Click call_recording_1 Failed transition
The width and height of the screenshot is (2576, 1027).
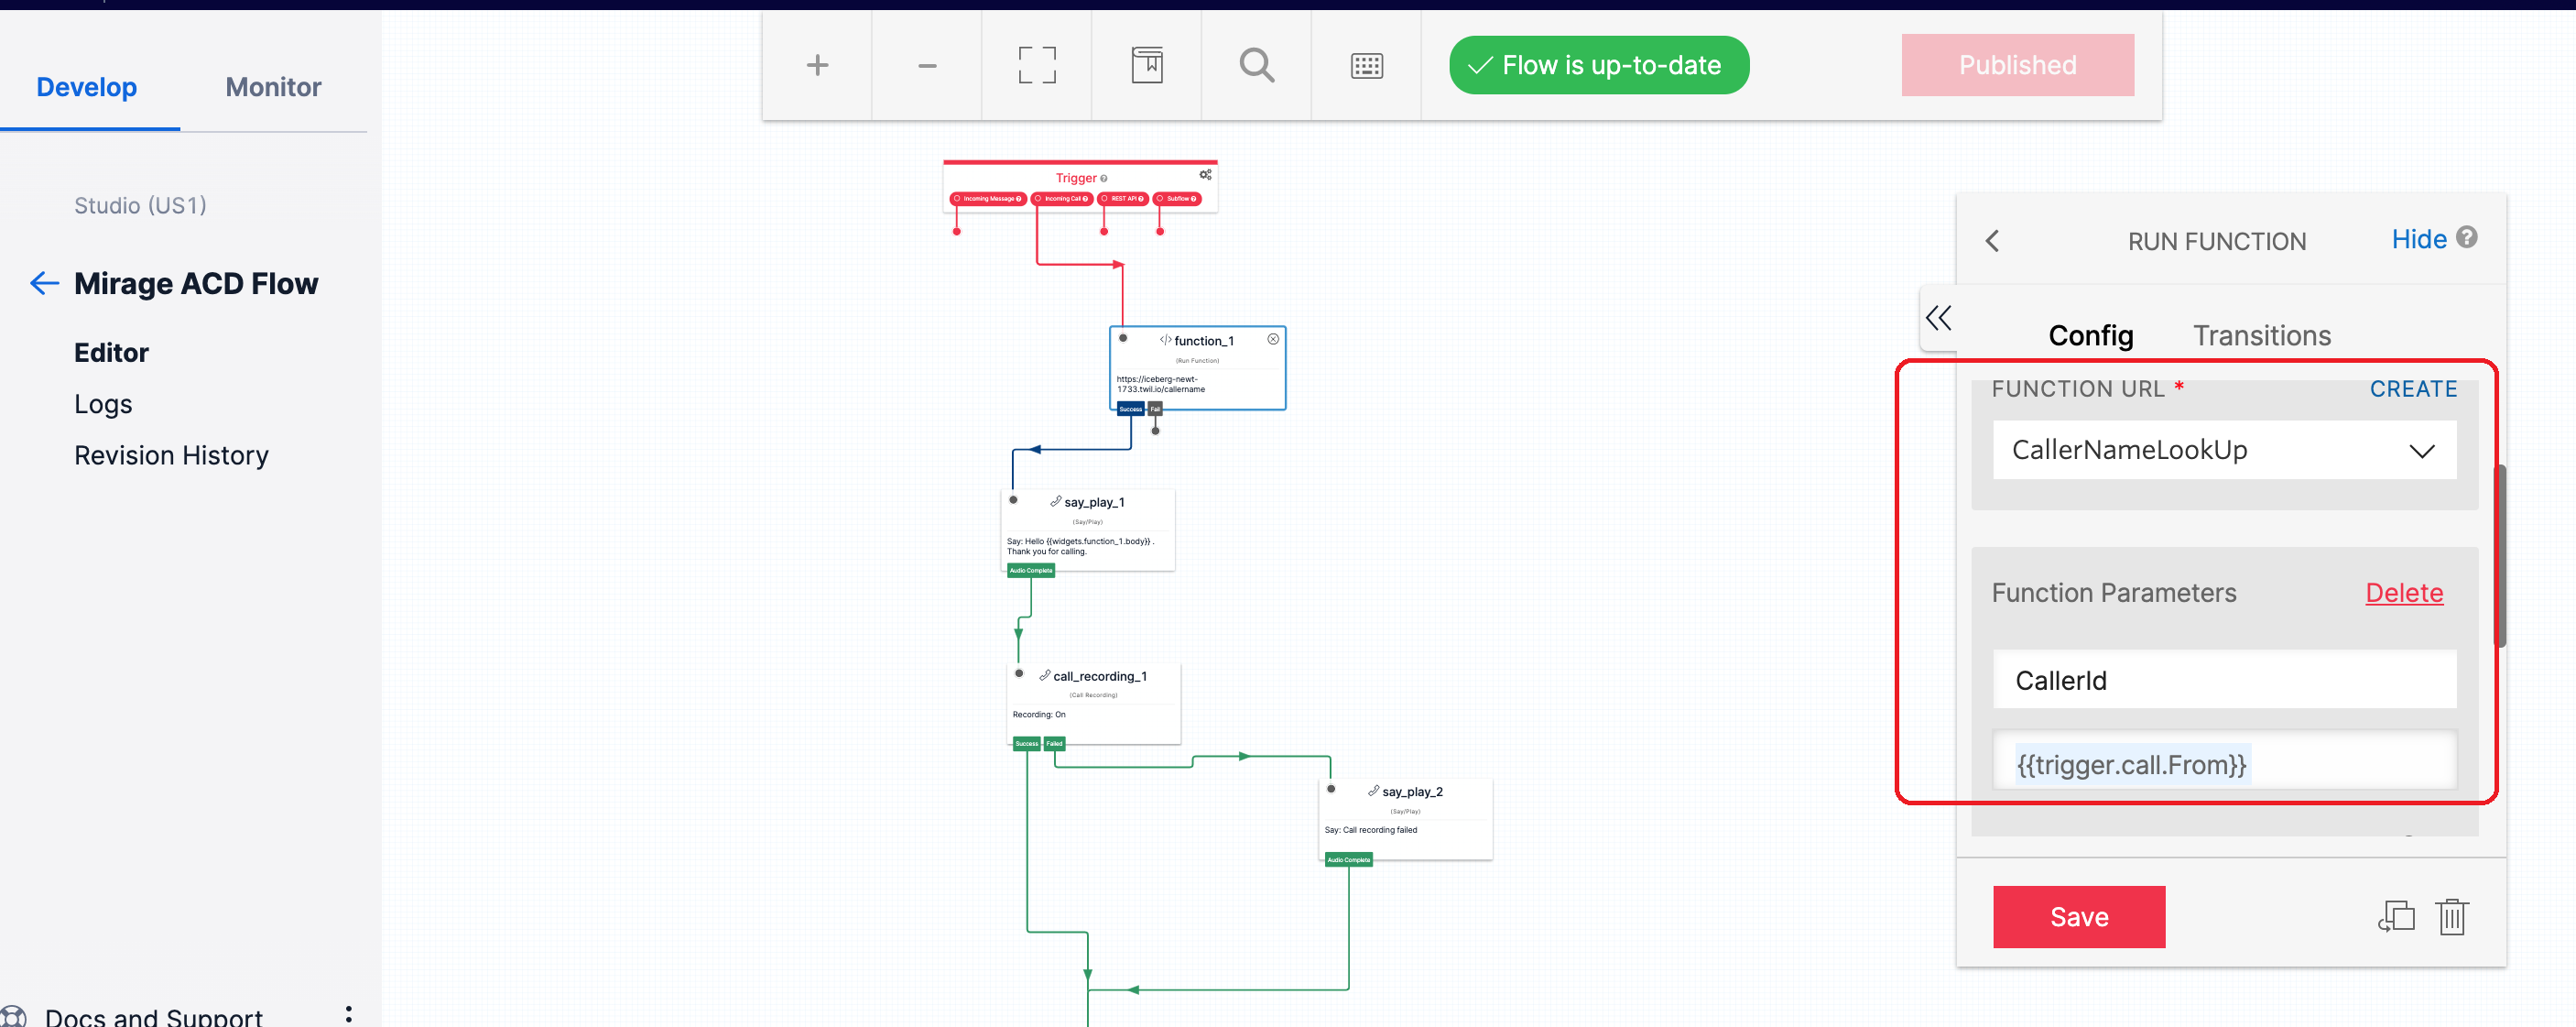(1054, 743)
